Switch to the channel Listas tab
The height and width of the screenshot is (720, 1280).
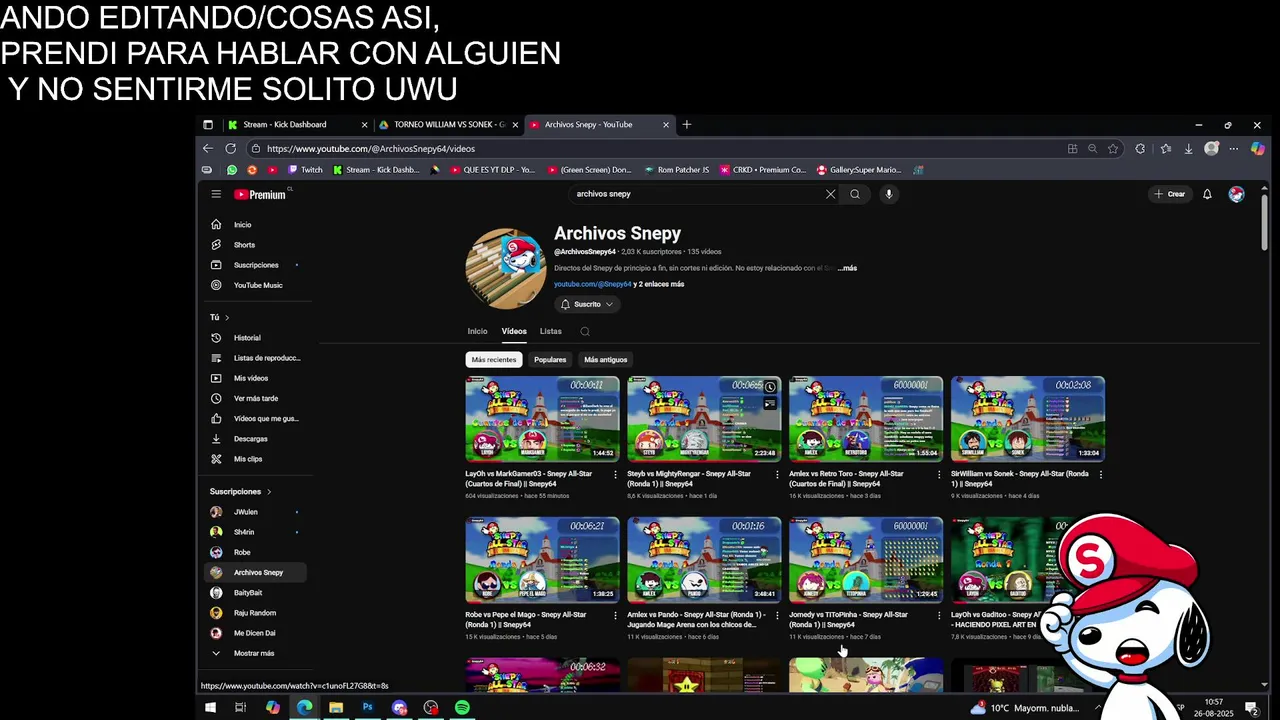(550, 331)
